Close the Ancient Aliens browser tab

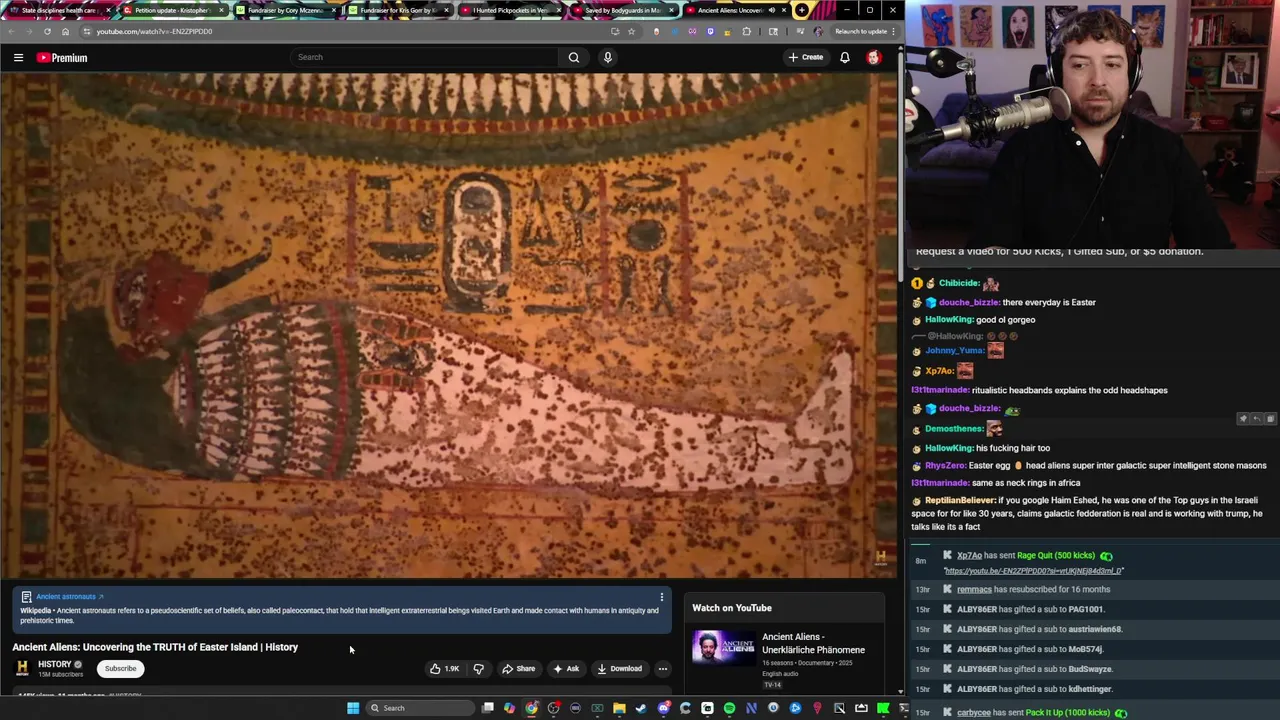pos(784,10)
